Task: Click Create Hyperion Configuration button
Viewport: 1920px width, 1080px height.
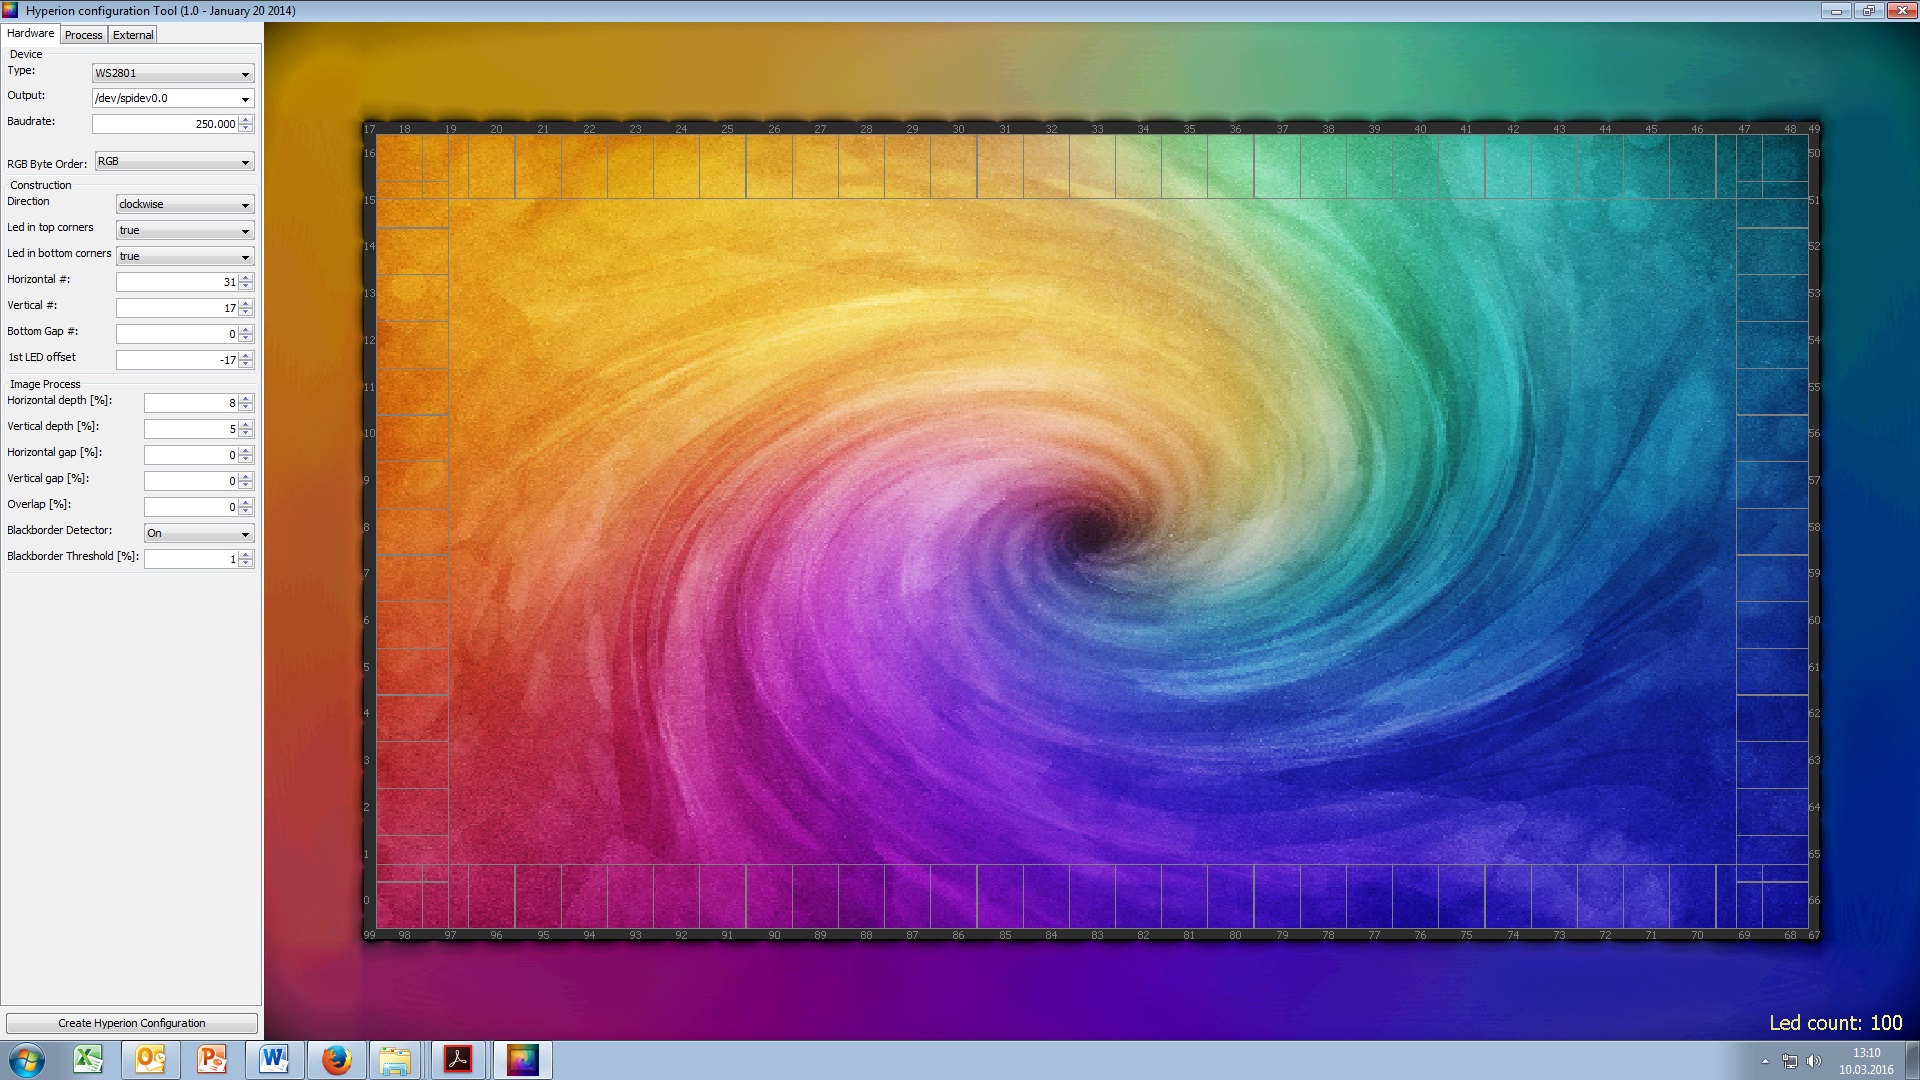Action: pos(131,1023)
